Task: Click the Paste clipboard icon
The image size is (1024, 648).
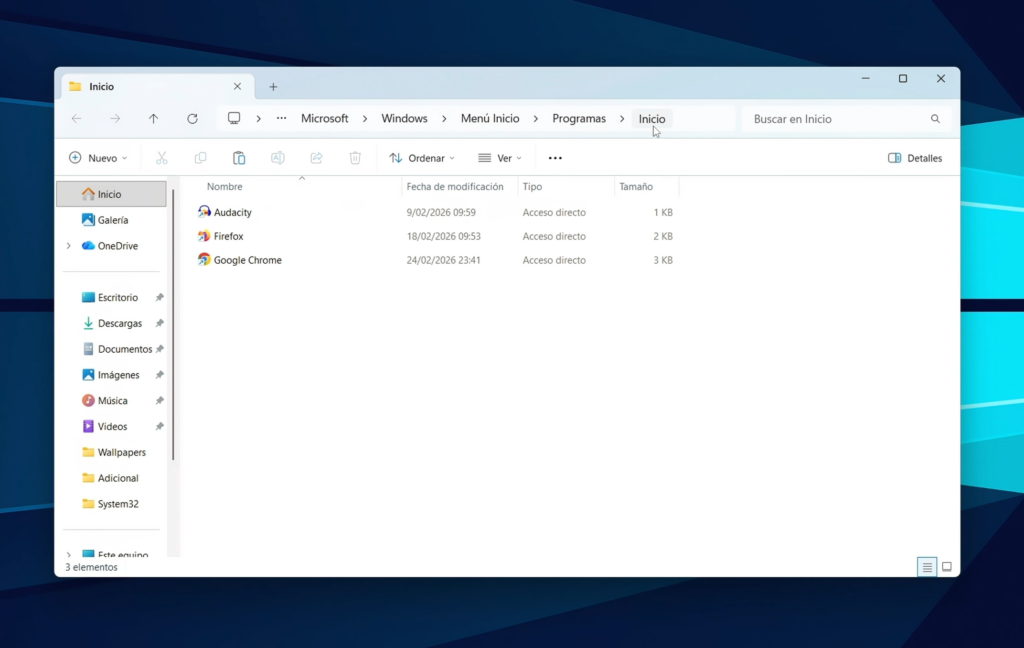Action: pos(239,158)
